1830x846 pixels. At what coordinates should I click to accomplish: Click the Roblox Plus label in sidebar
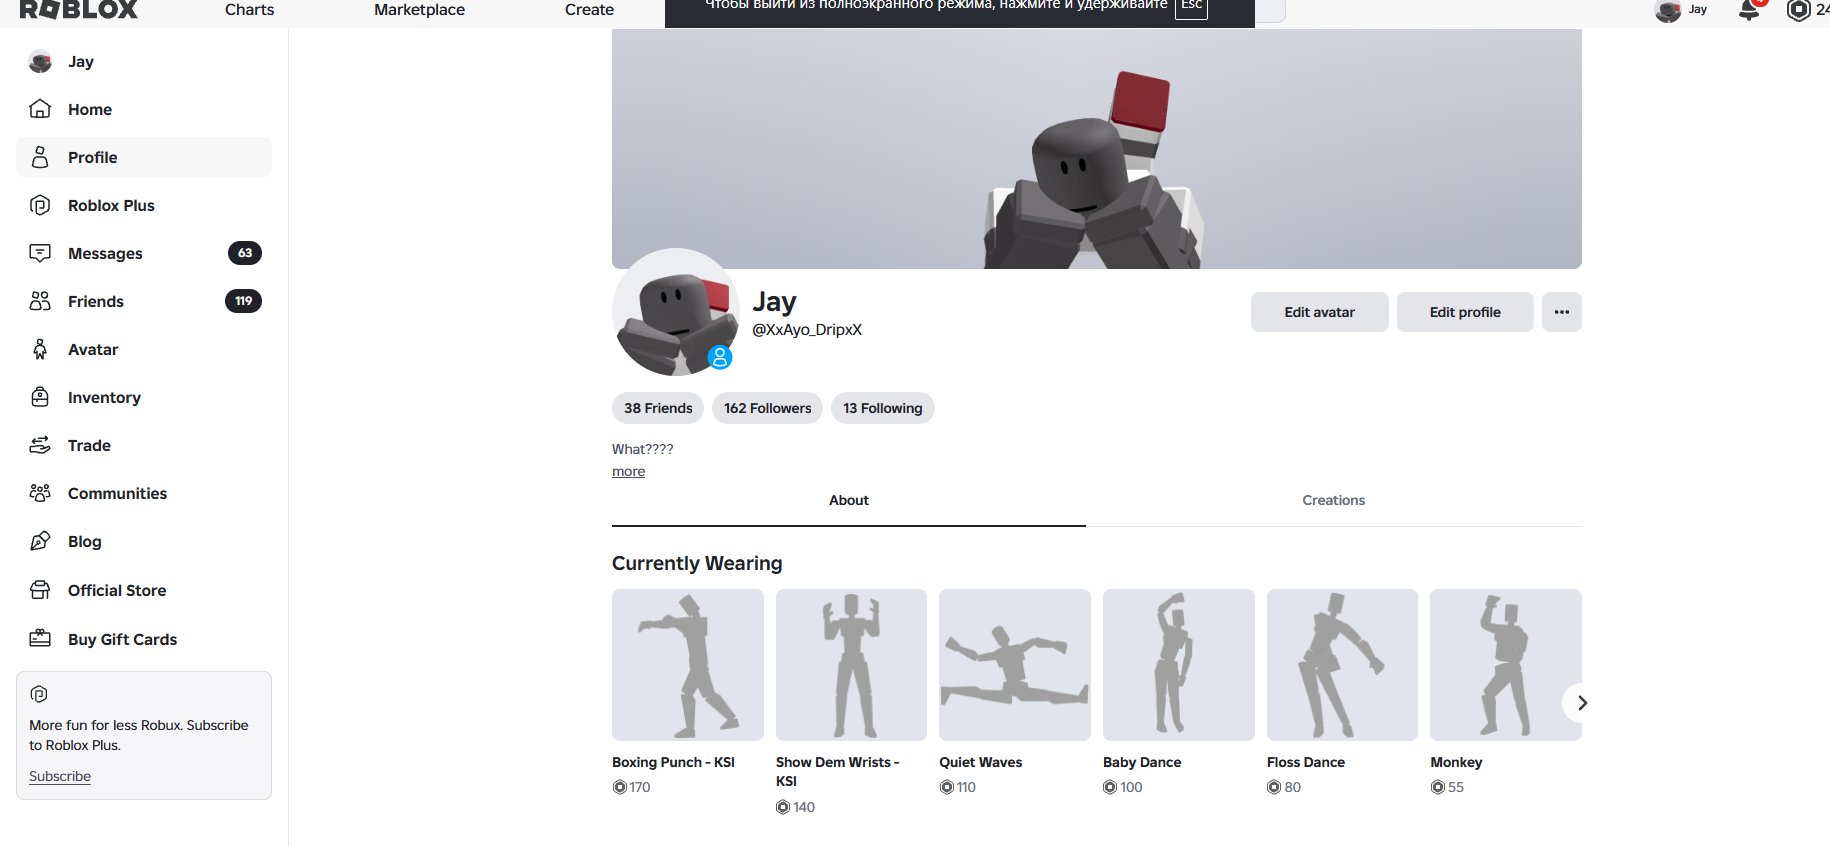pos(111,205)
